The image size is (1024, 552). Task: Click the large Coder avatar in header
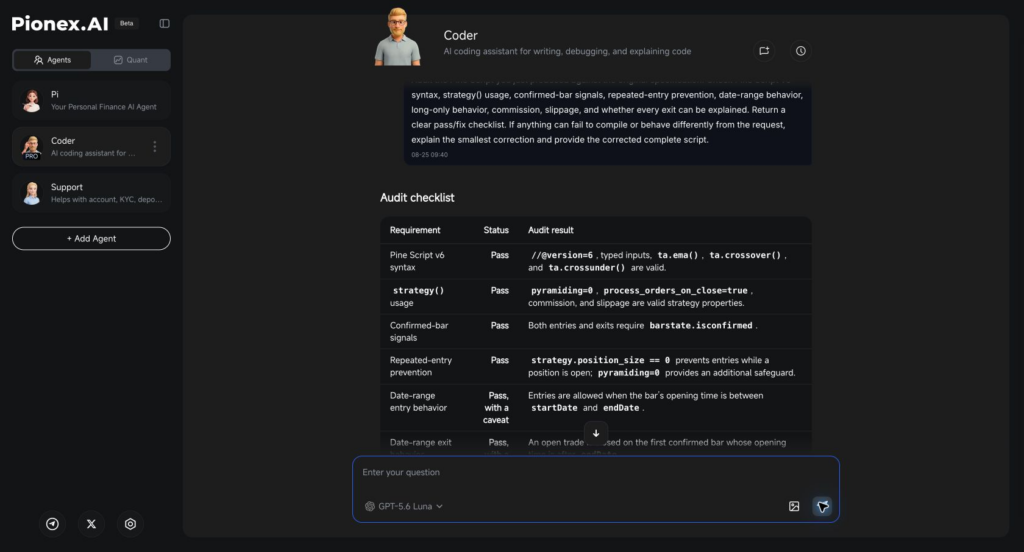point(398,37)
